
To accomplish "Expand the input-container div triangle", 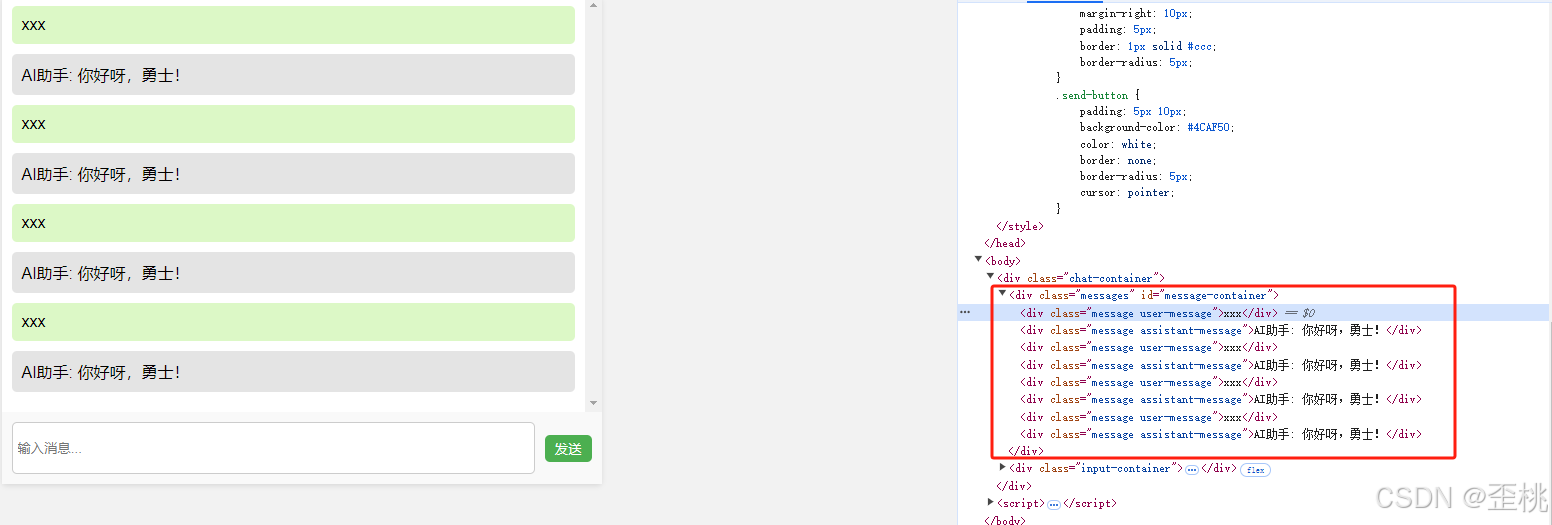I will [x=1003, y=467].
